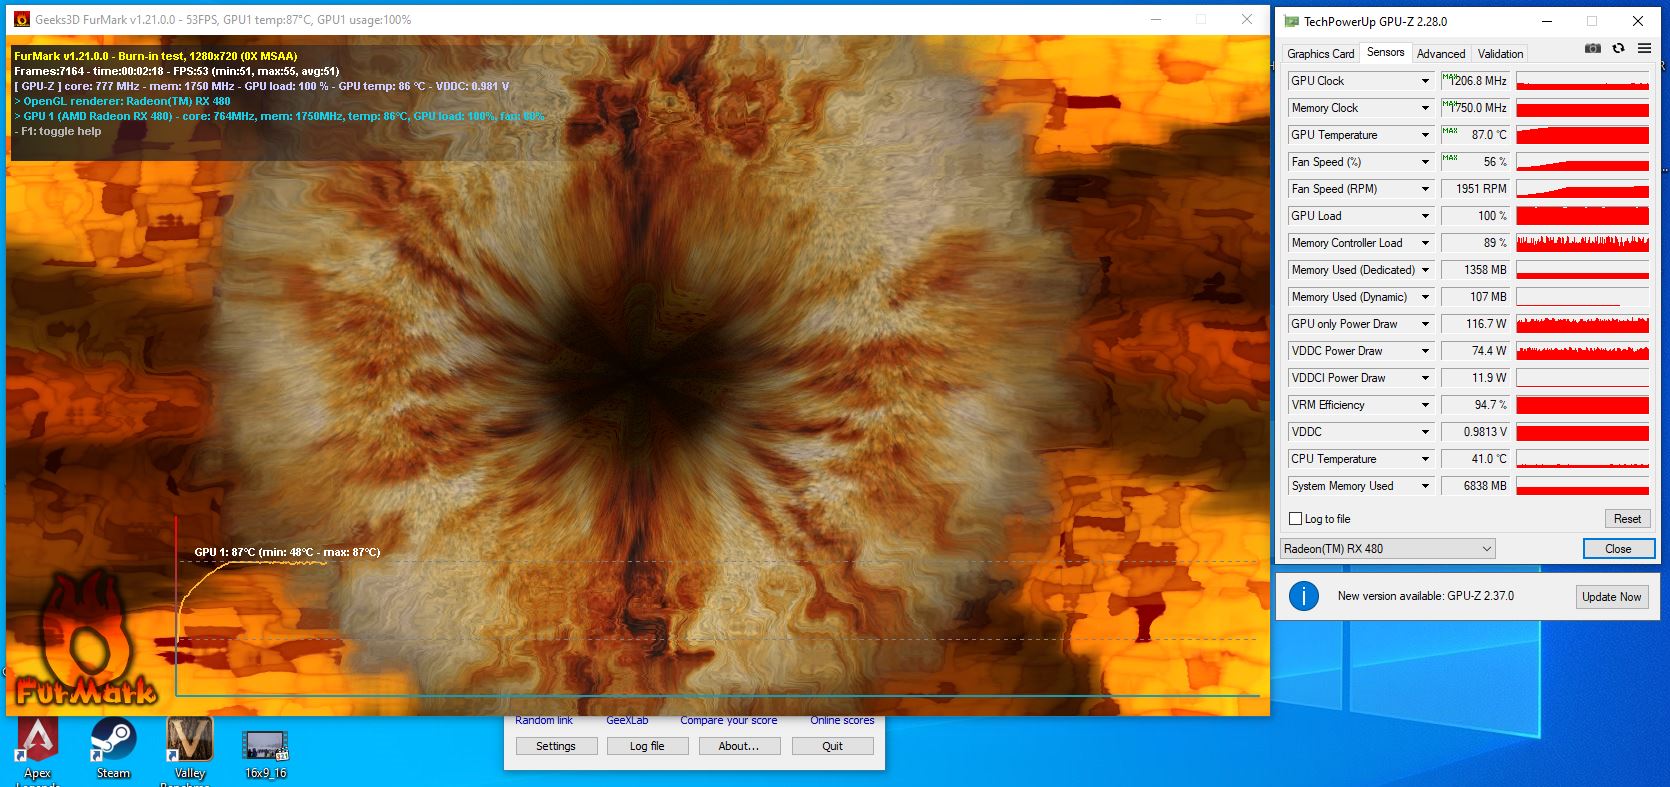
Task: Select the Steam desktop shortcut
Action: pos(113,749)
